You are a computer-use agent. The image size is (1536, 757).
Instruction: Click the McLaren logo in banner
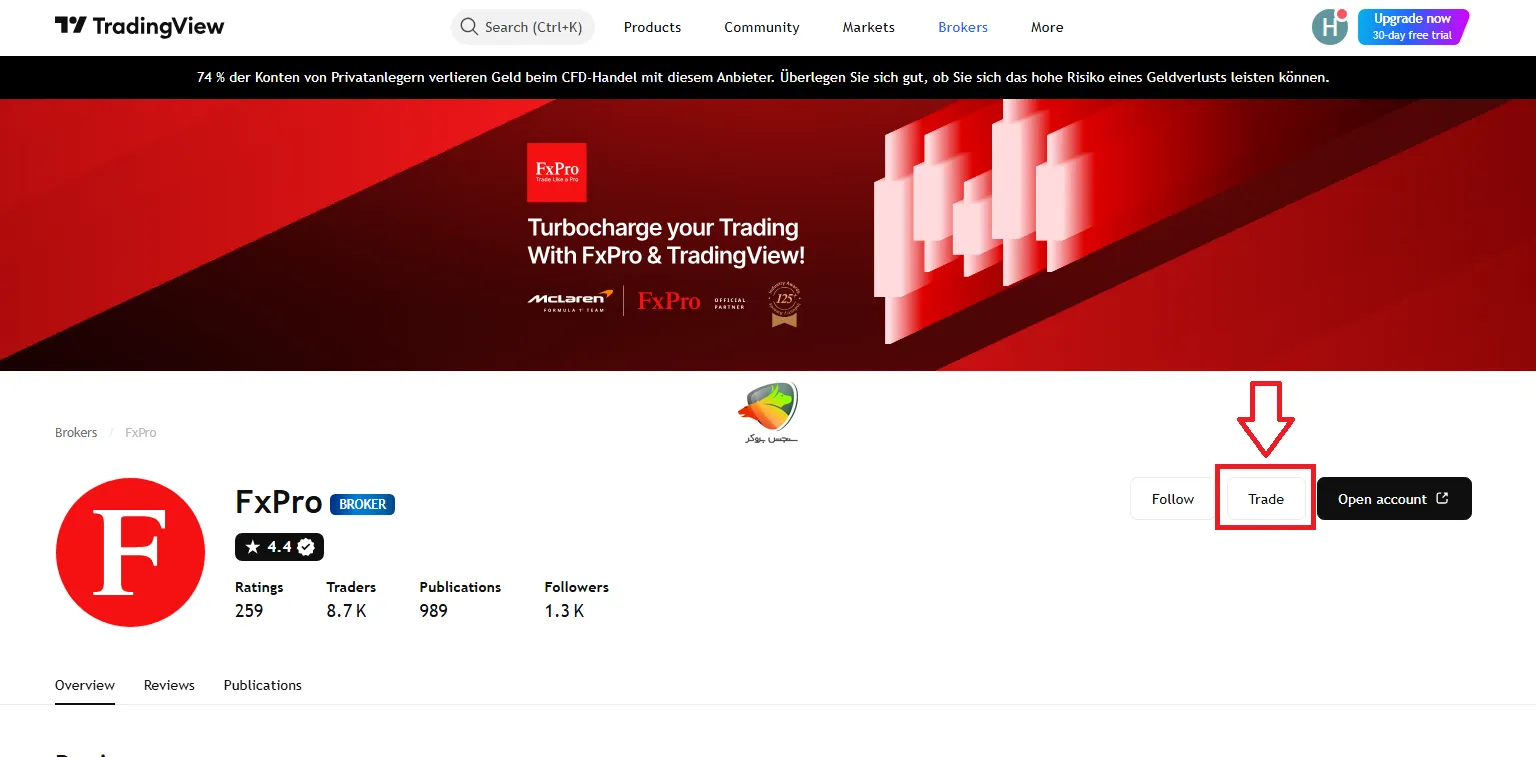coord(570,300)
